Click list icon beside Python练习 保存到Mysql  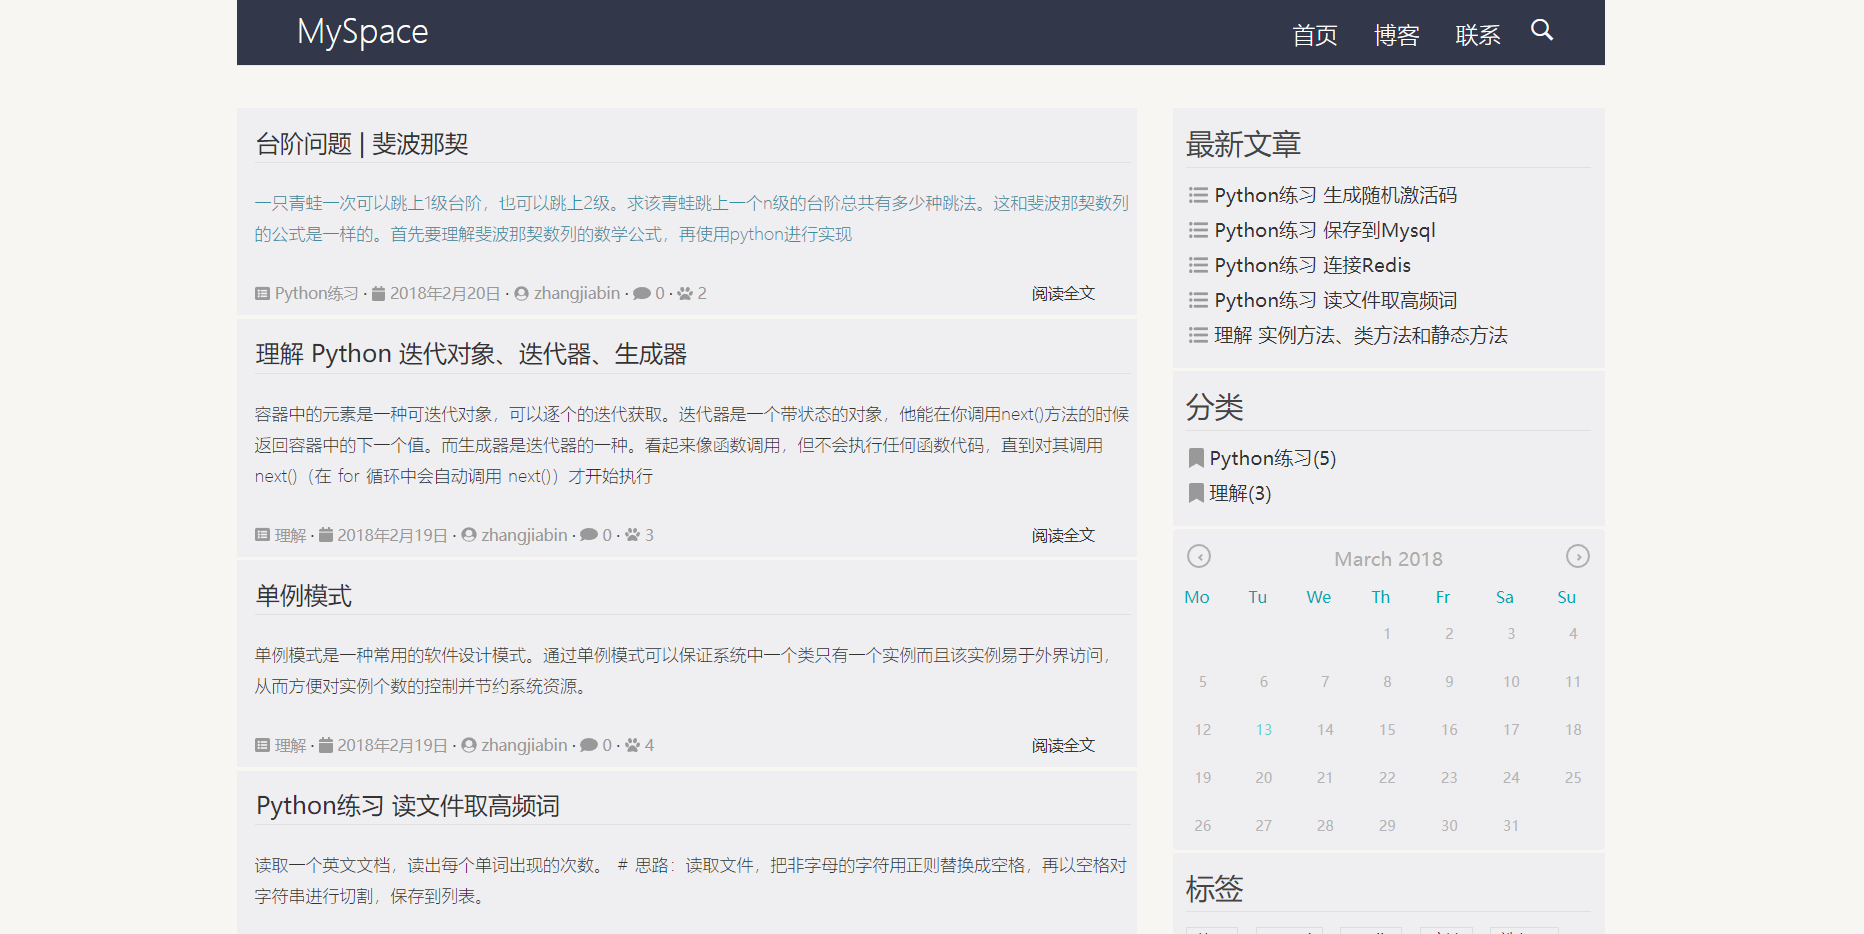tap(1198, 230)
